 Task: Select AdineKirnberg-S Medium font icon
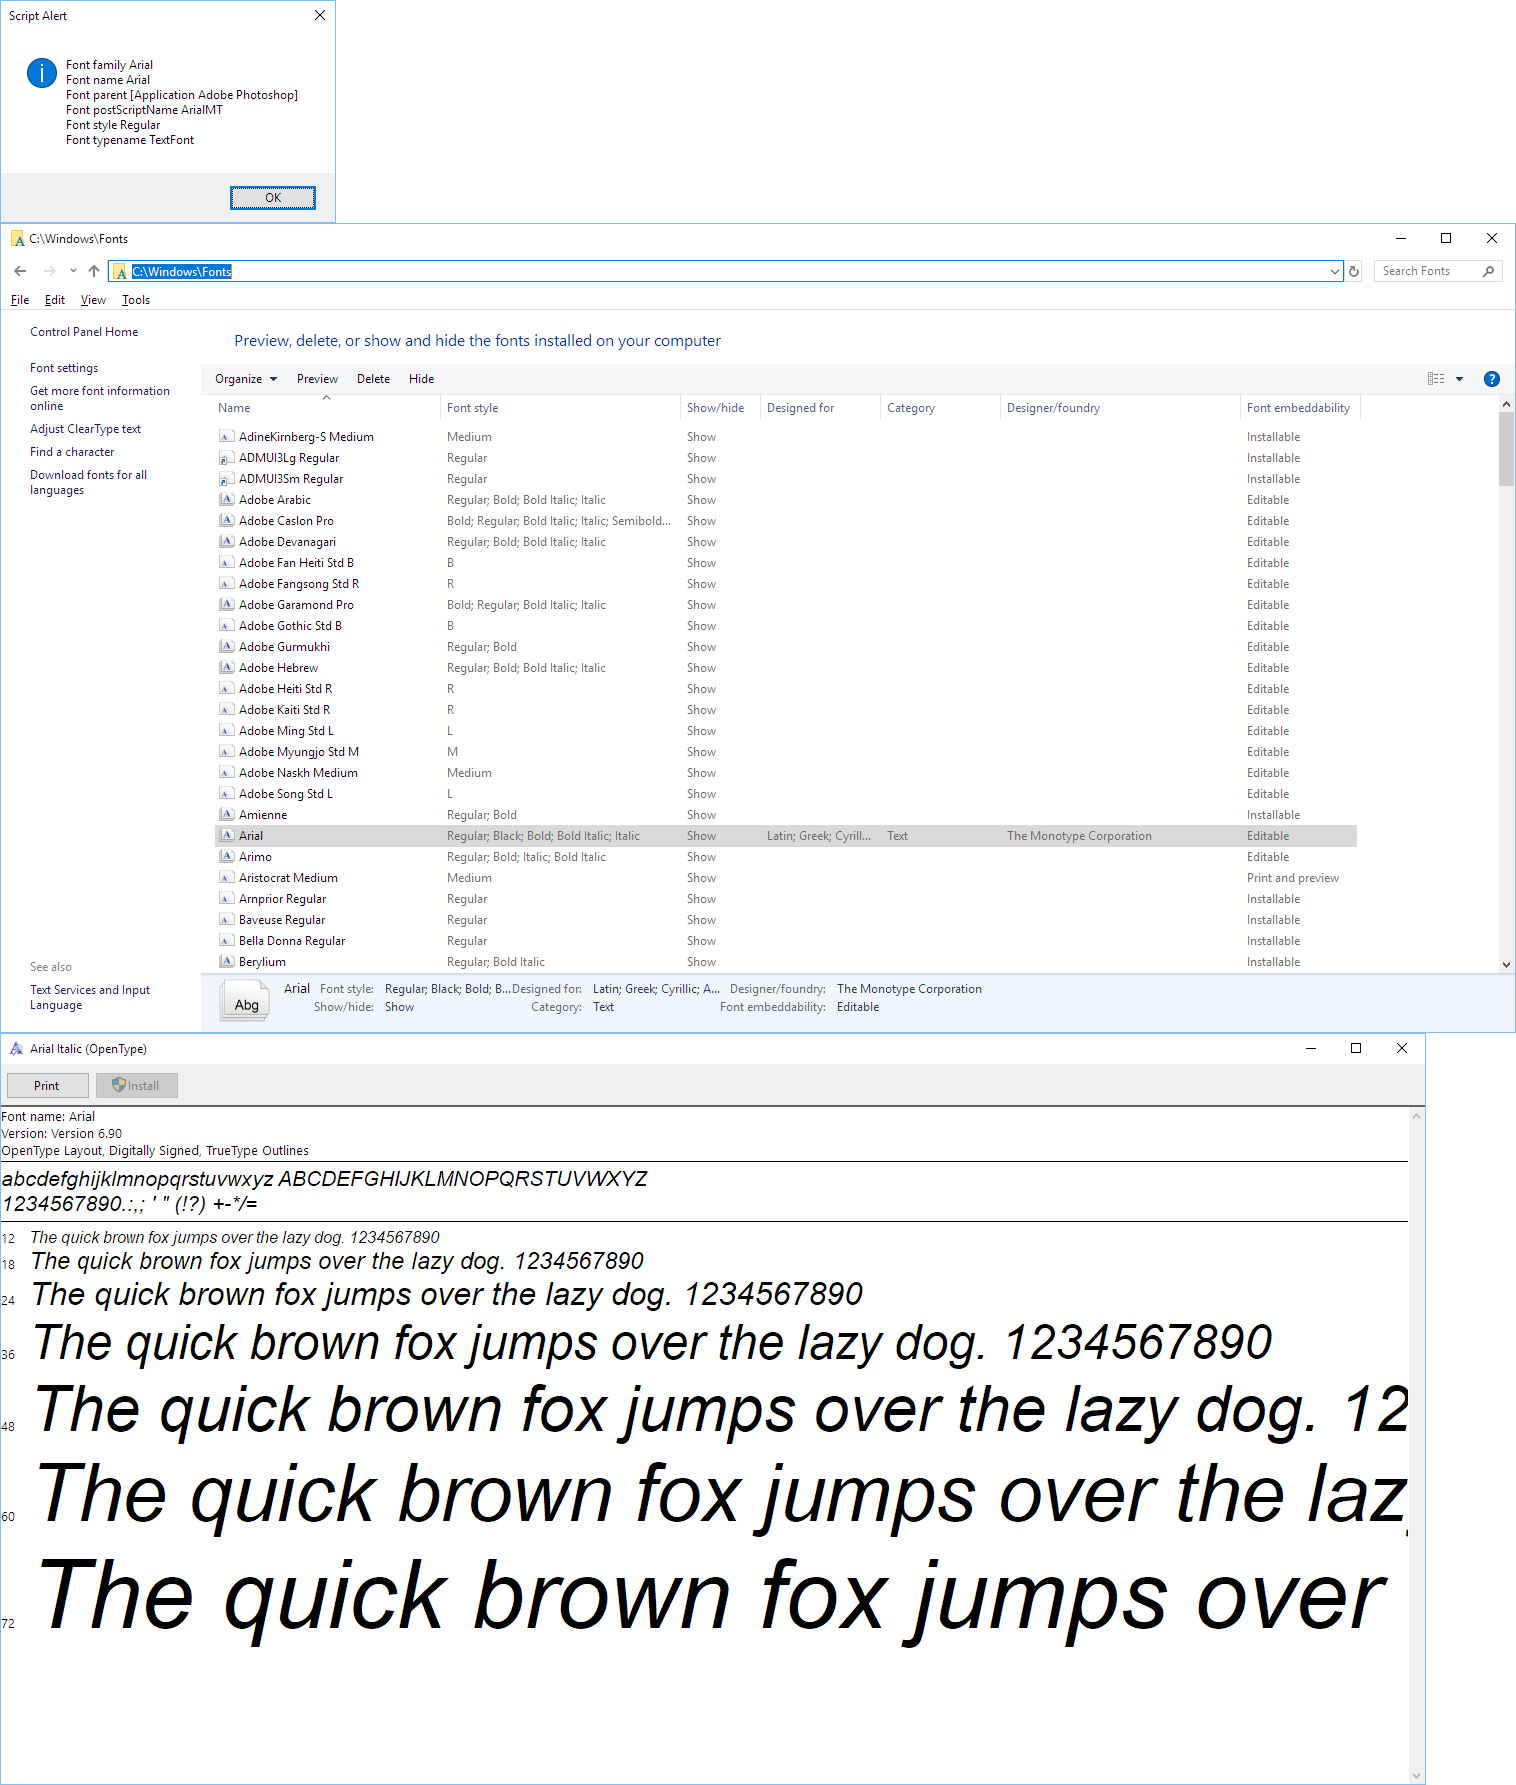[227, 436]
